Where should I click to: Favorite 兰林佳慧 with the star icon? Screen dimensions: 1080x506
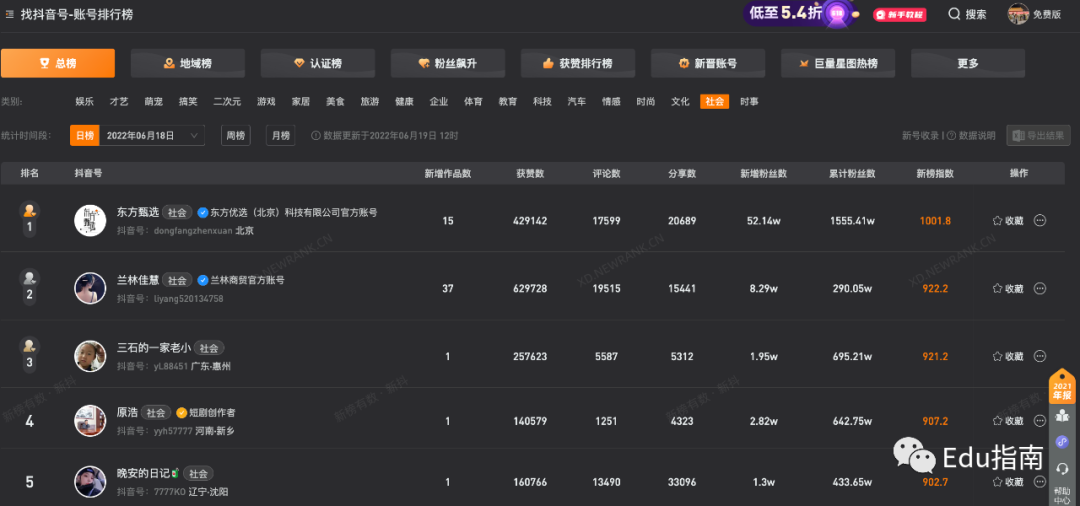click(997, 288)
